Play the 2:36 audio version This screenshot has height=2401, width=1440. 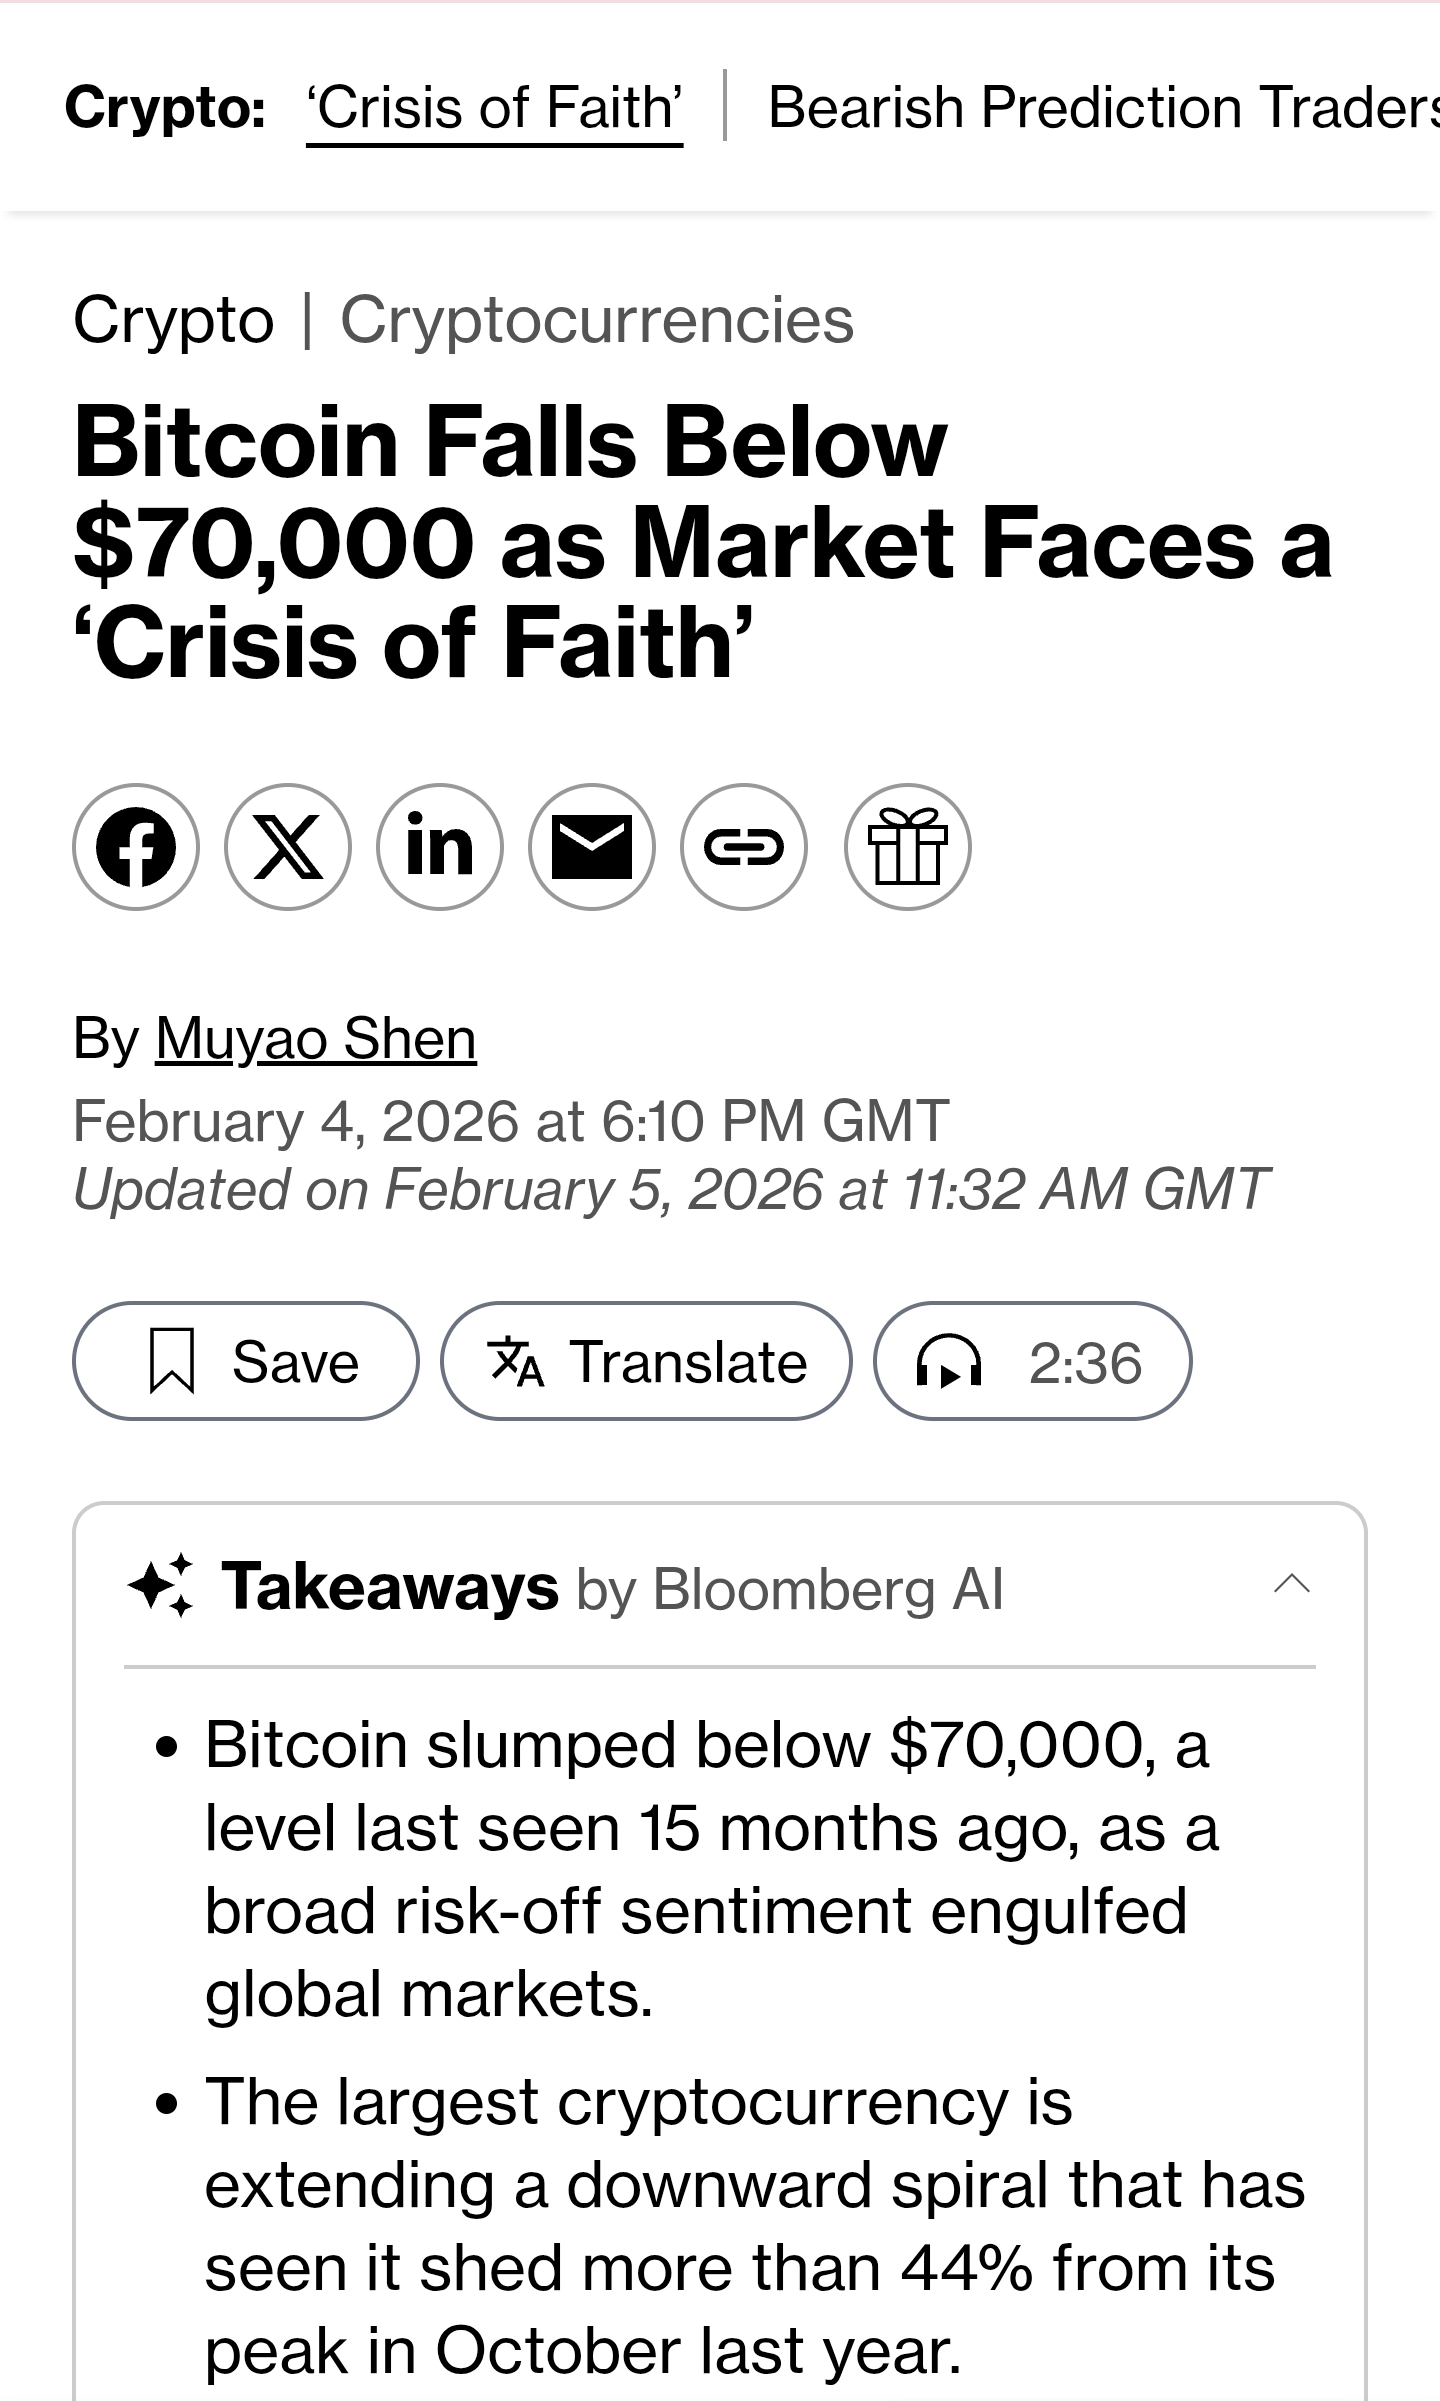(1032, 1361)
